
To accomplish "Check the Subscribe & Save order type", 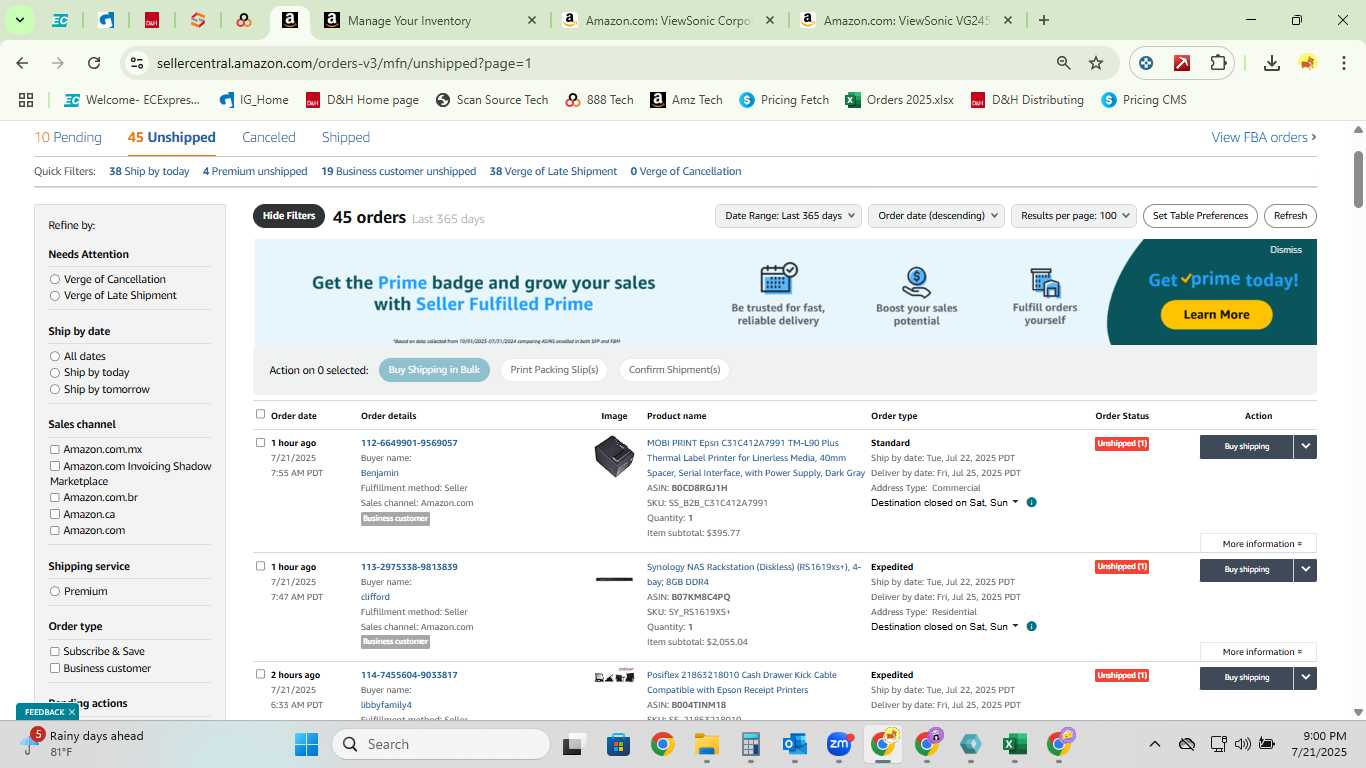I will [x=55, y=652].
